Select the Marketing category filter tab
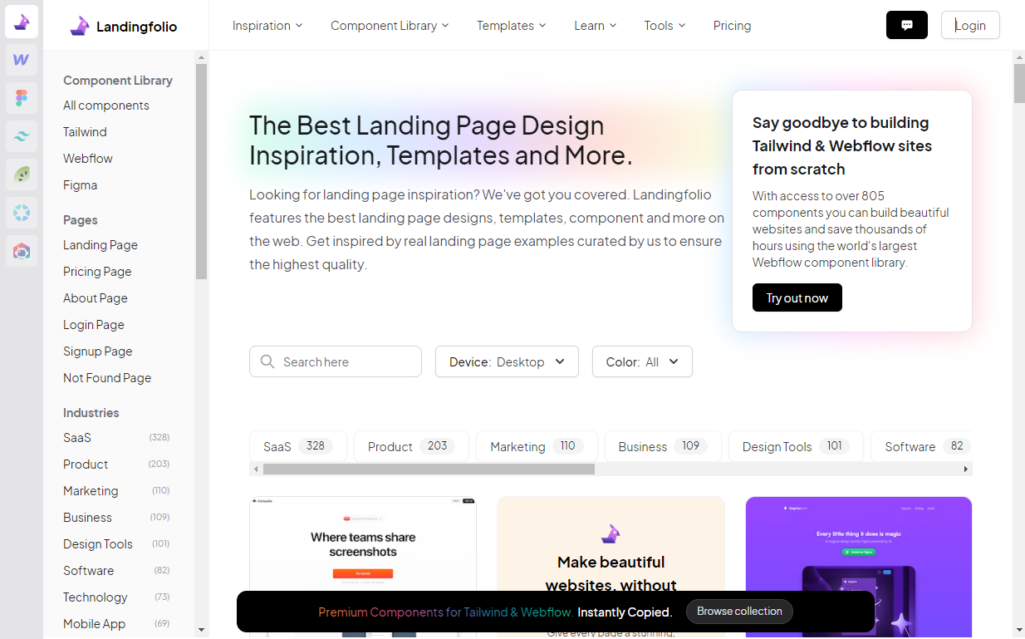Screen dimensions: 1025x639 [x=536, y=446]
